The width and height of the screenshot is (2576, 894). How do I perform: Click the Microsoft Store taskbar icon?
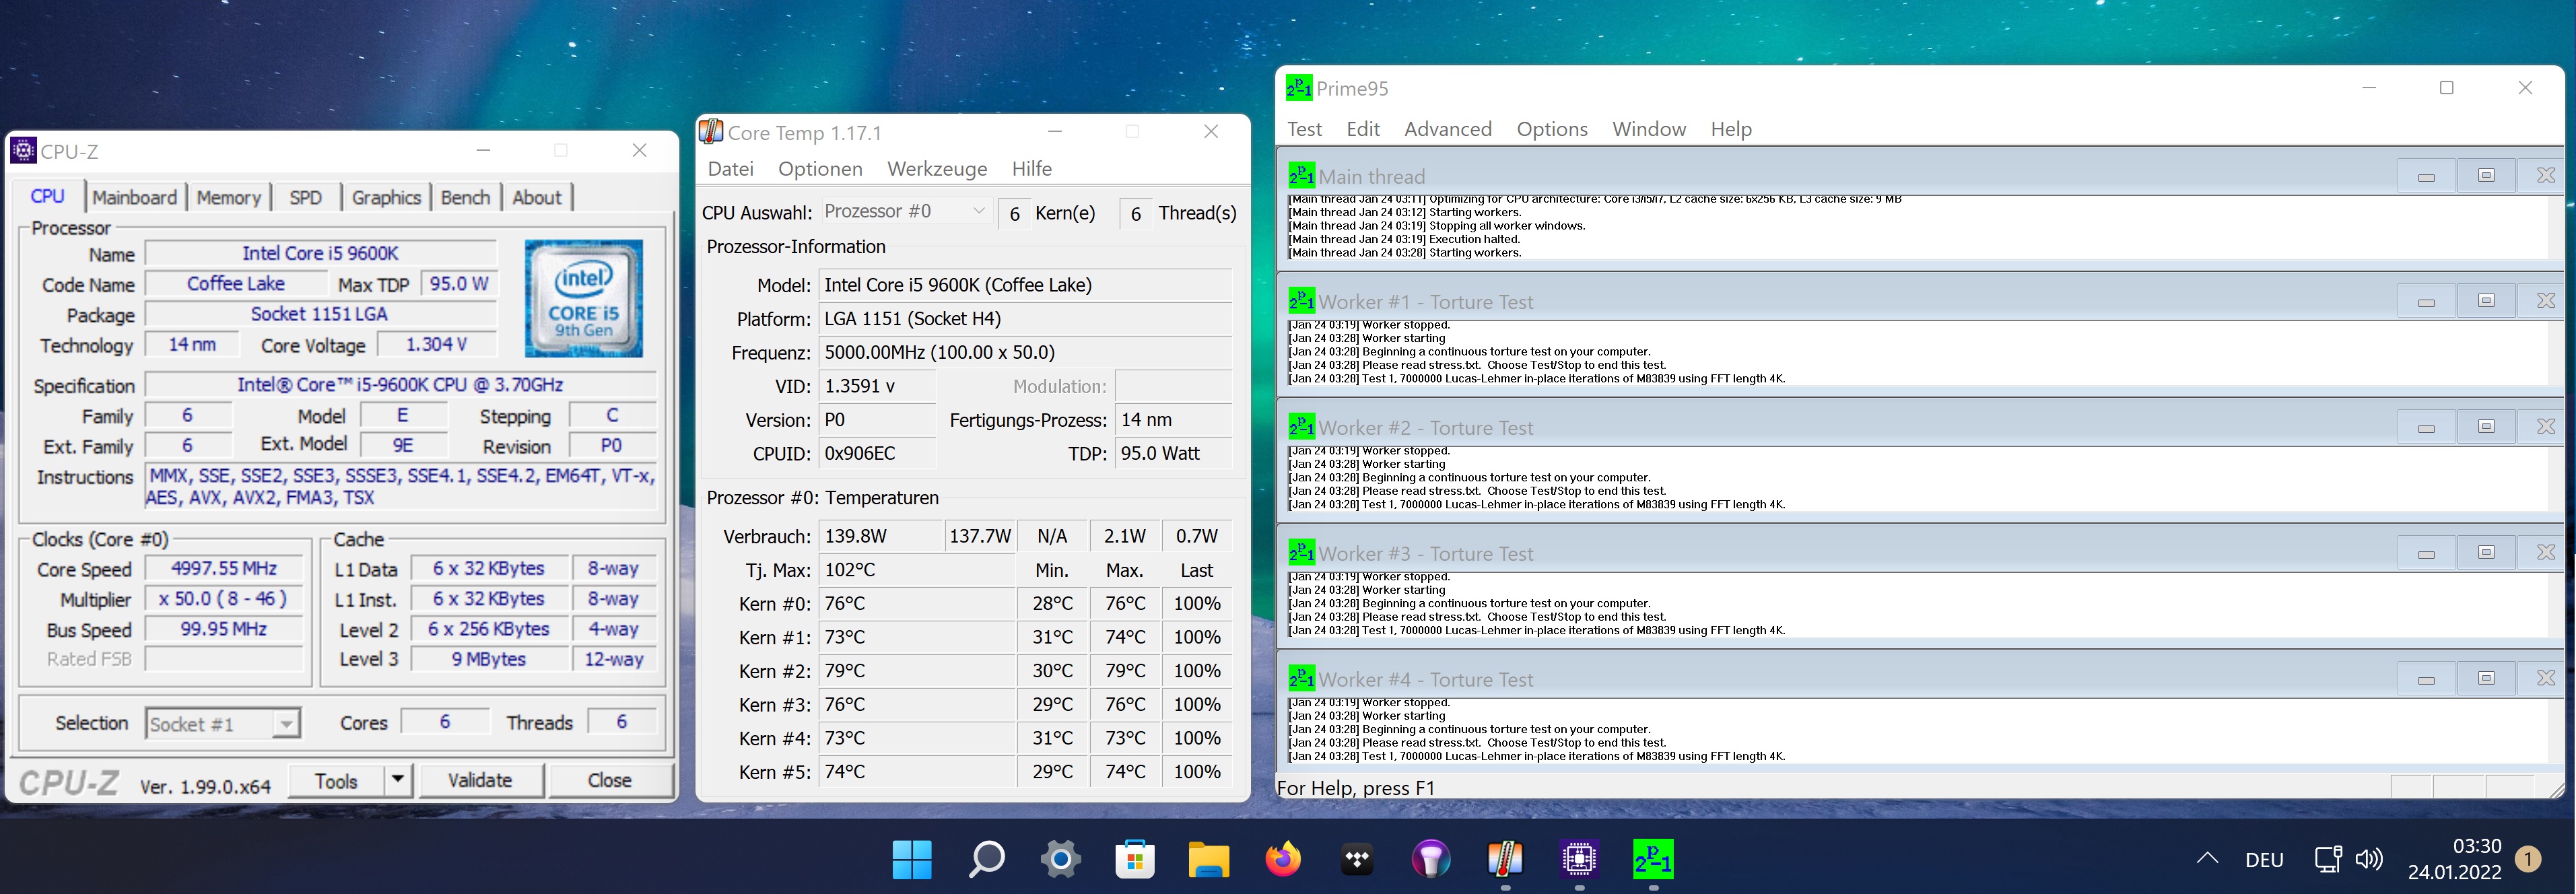[1135, 859]
